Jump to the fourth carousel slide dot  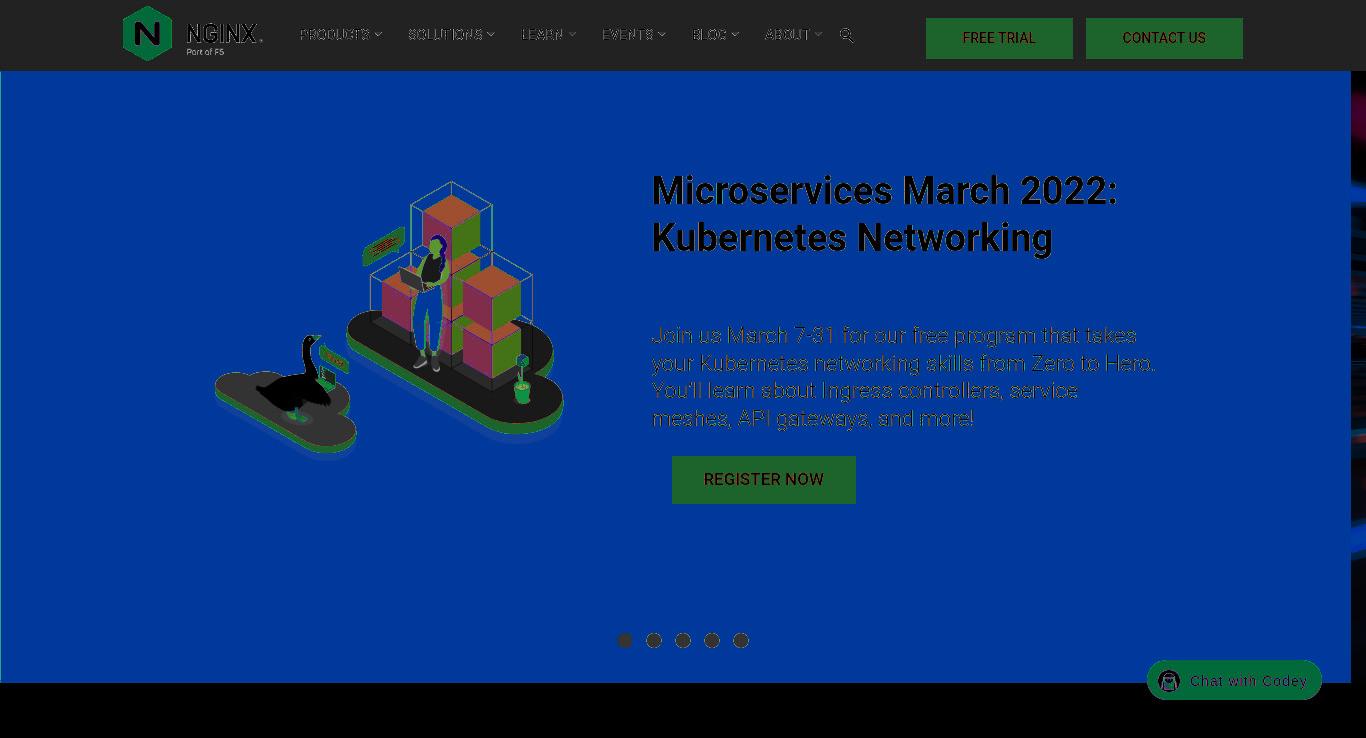pyautogui.click(x=712, y=640)
